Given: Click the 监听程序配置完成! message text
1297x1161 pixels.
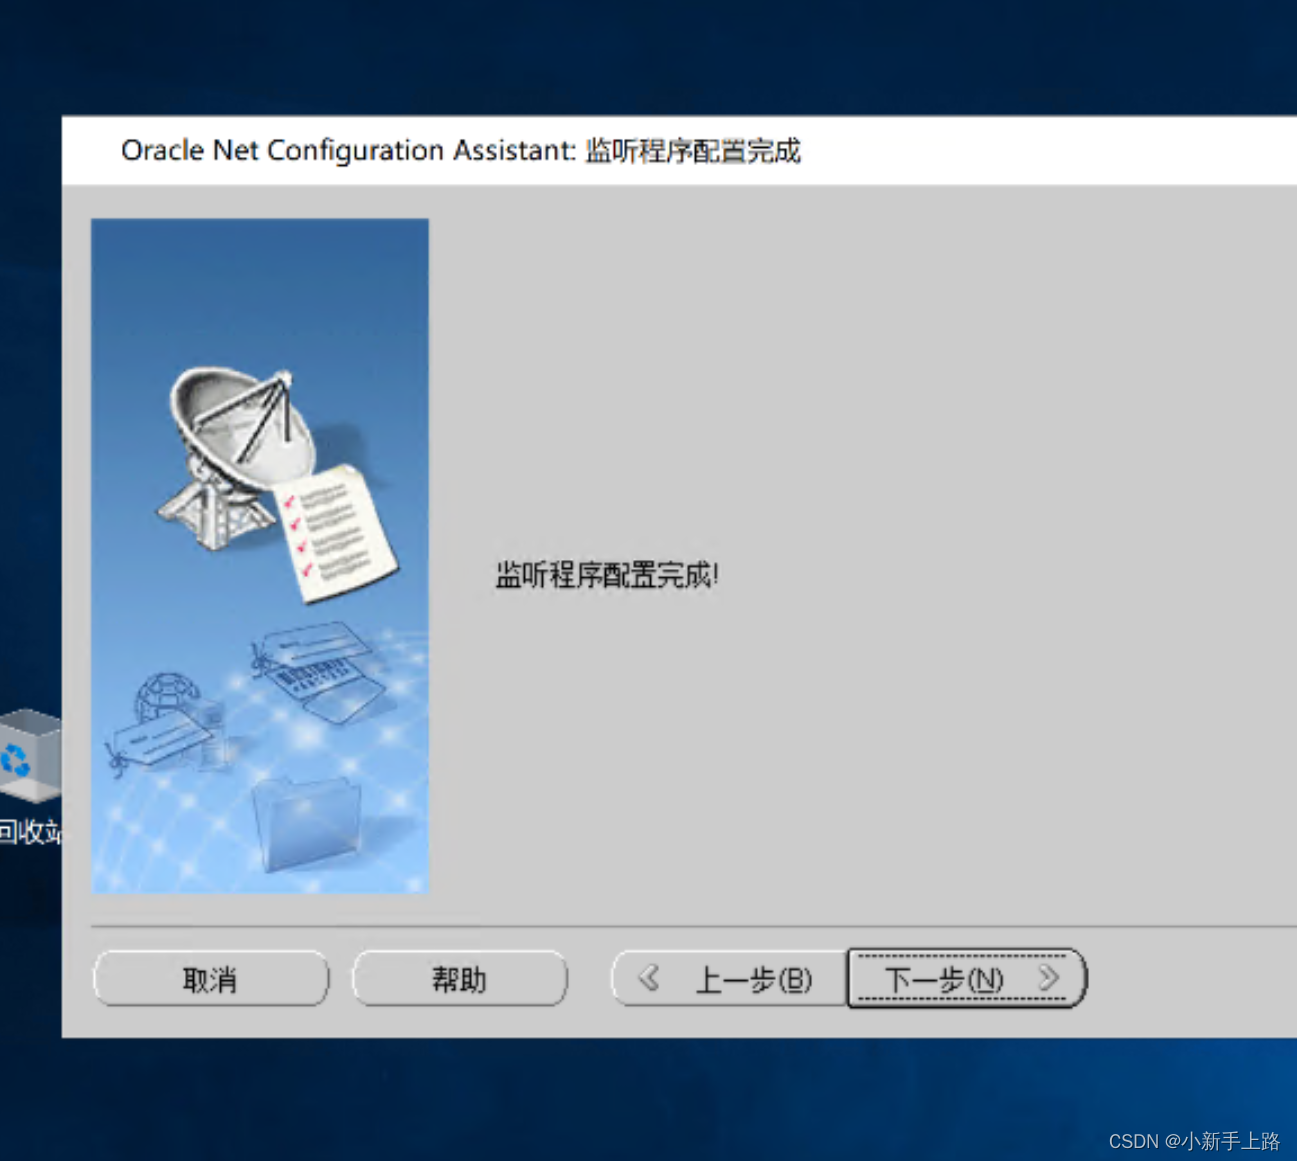Looking at the screenshot, I should pos(607,575).
